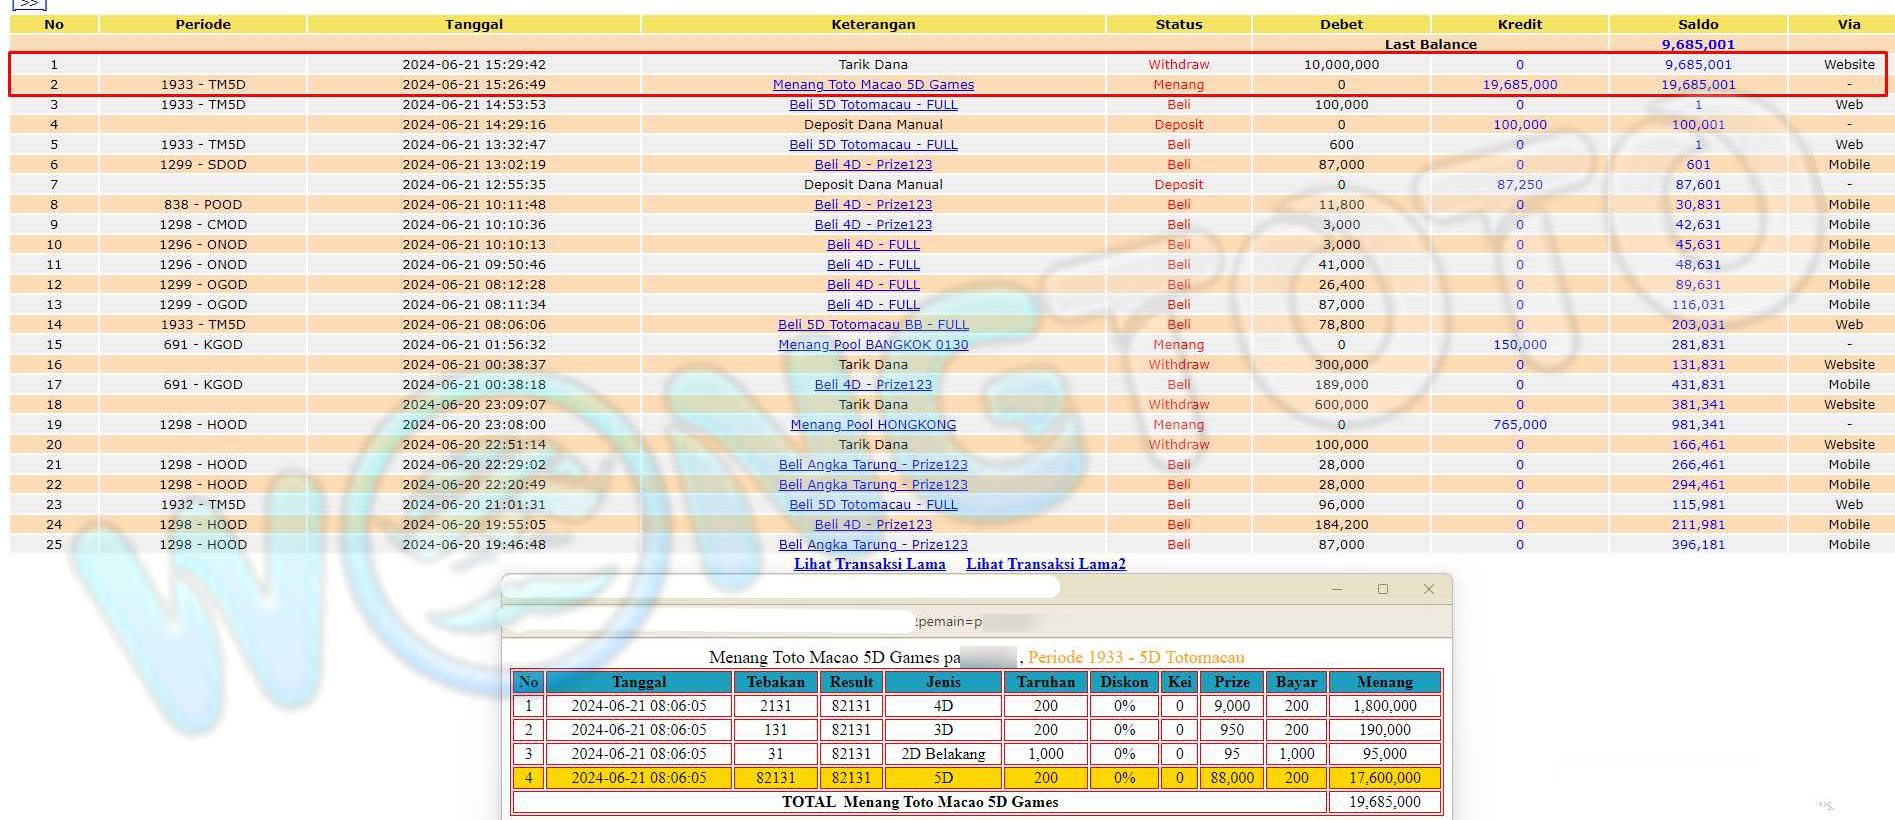Click Lihat Transaksi Lama2 link
1895x820 pixels.
click(1045, 564)
